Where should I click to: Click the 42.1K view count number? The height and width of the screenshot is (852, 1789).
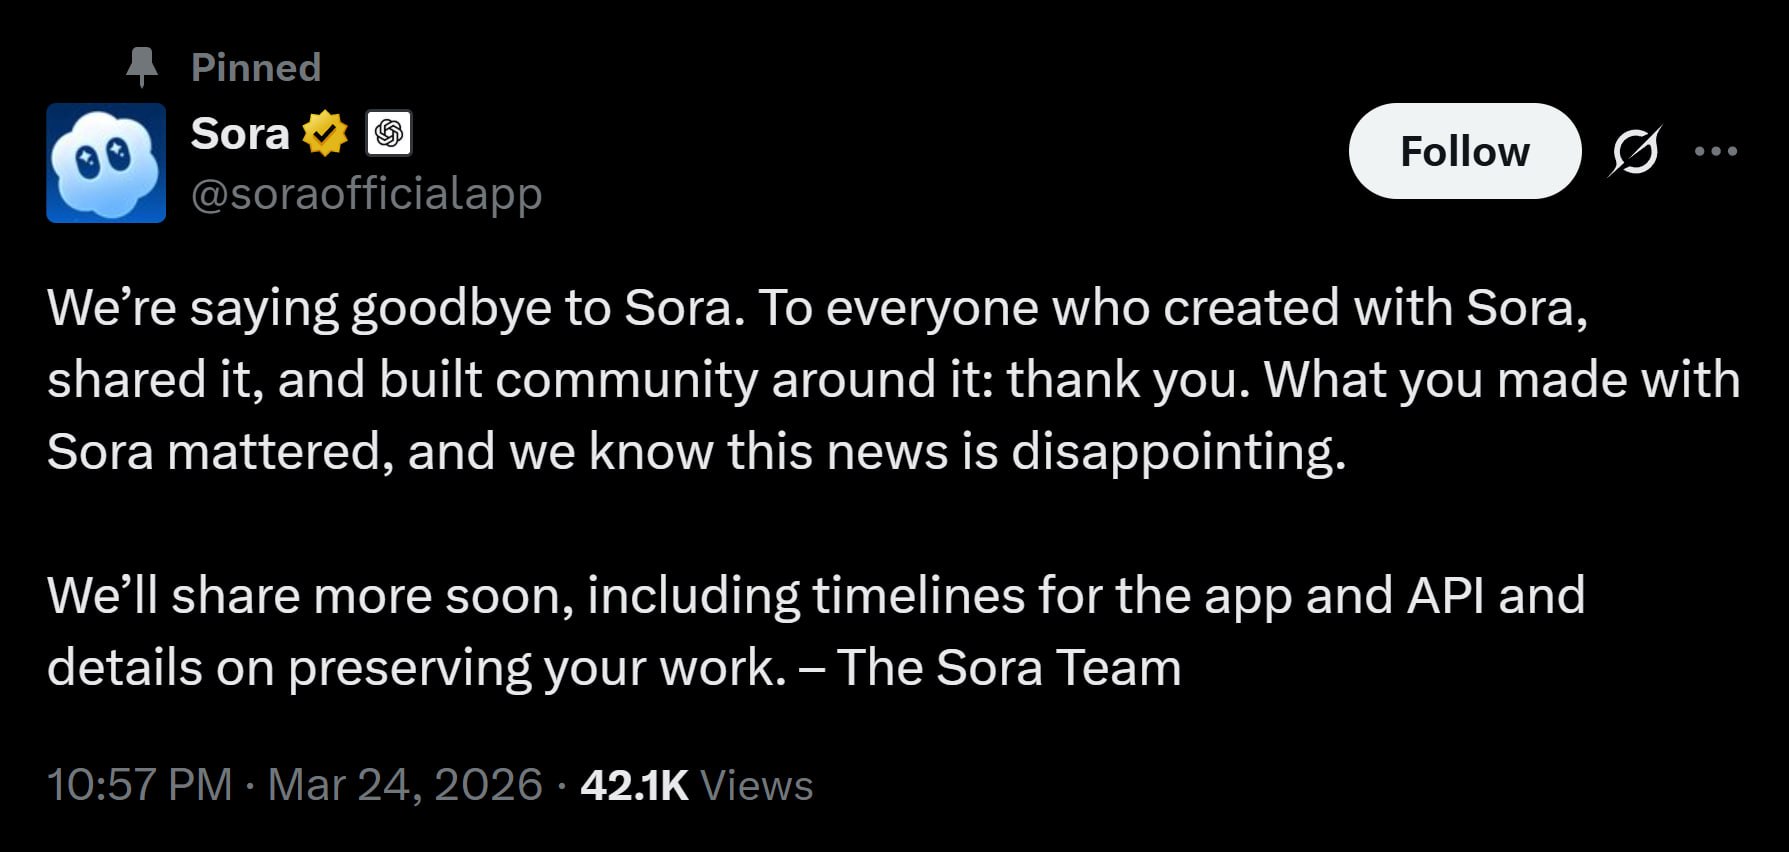tap(634, 785)
